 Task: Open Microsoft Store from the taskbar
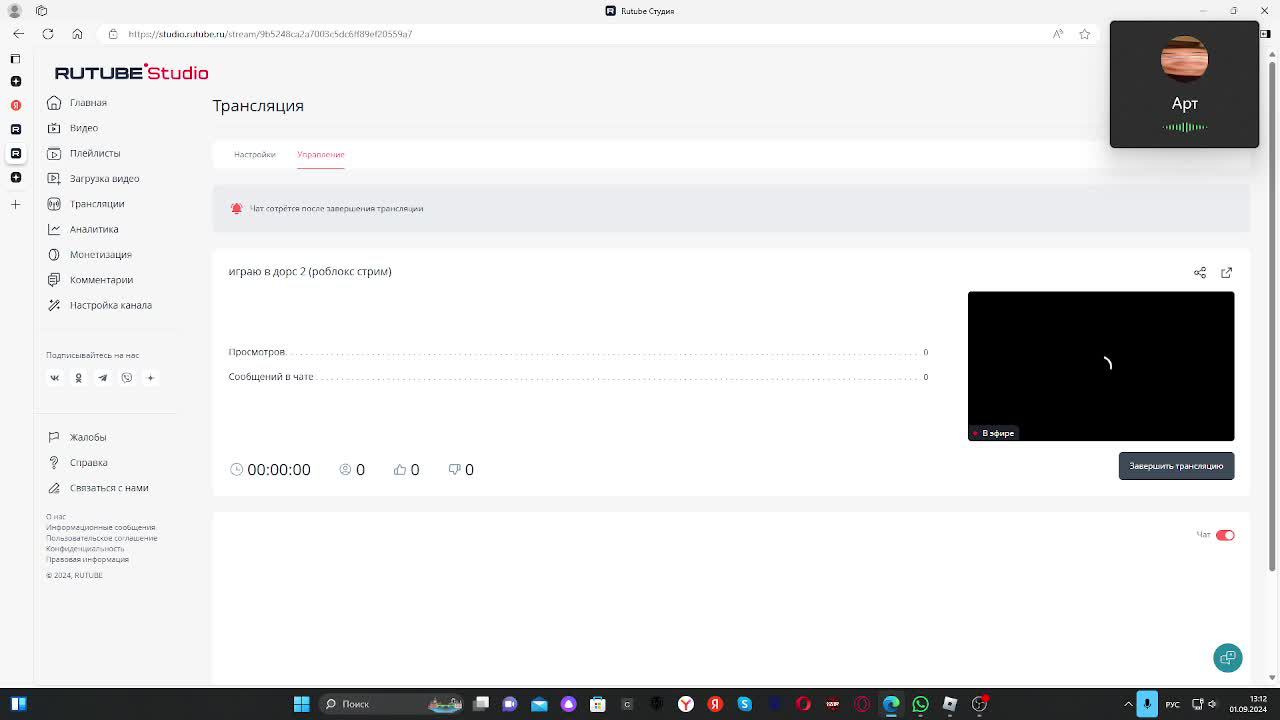pos(598,704)
